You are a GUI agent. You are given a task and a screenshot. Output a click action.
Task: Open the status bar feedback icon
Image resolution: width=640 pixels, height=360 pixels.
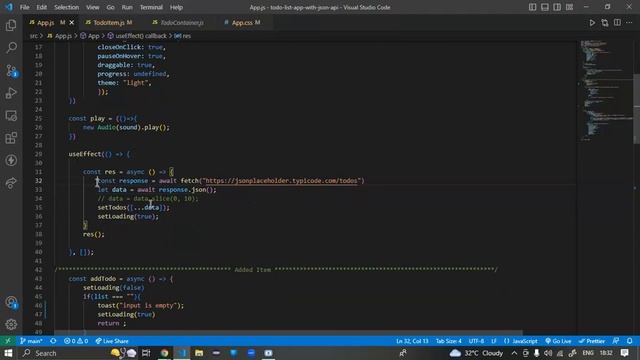(x=616, y=341)
